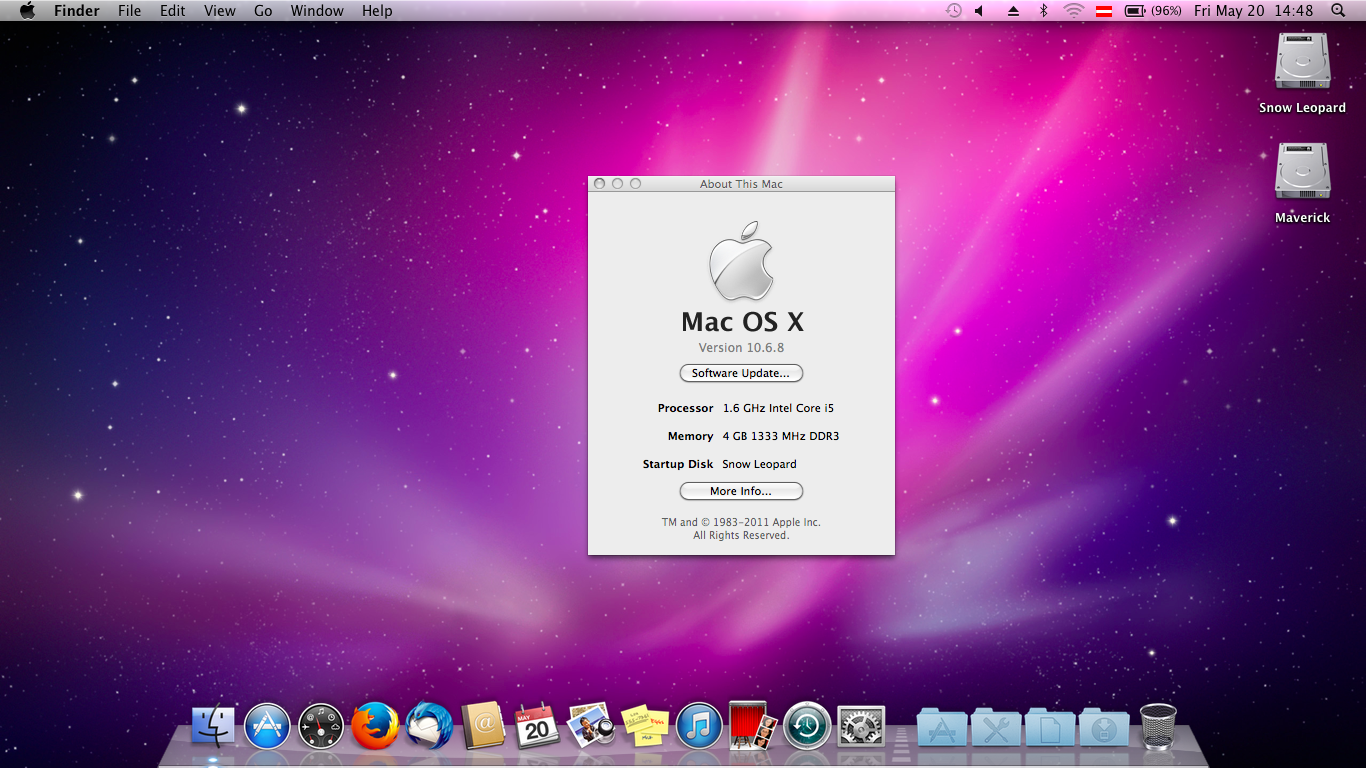Open the Help menu
This screenshot has height=768, width=1366.
[x=377, y=10]
